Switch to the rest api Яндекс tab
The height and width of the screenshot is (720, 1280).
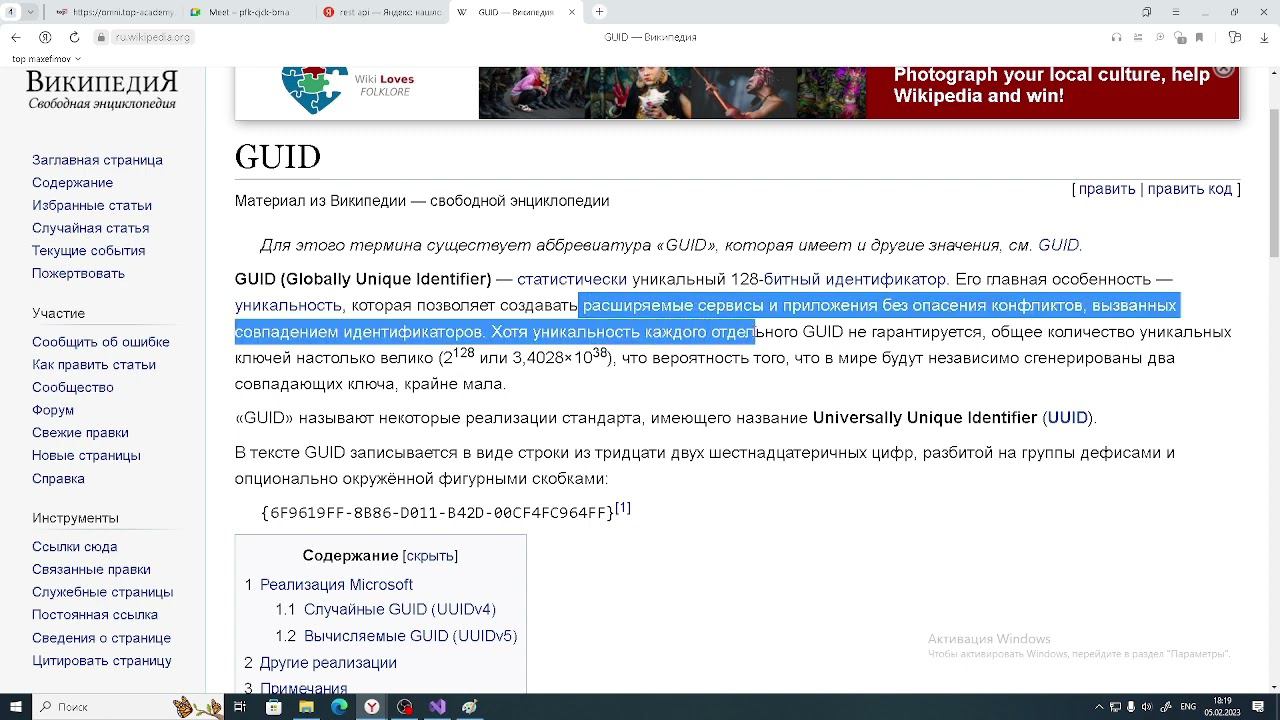(x=381, y=12)
